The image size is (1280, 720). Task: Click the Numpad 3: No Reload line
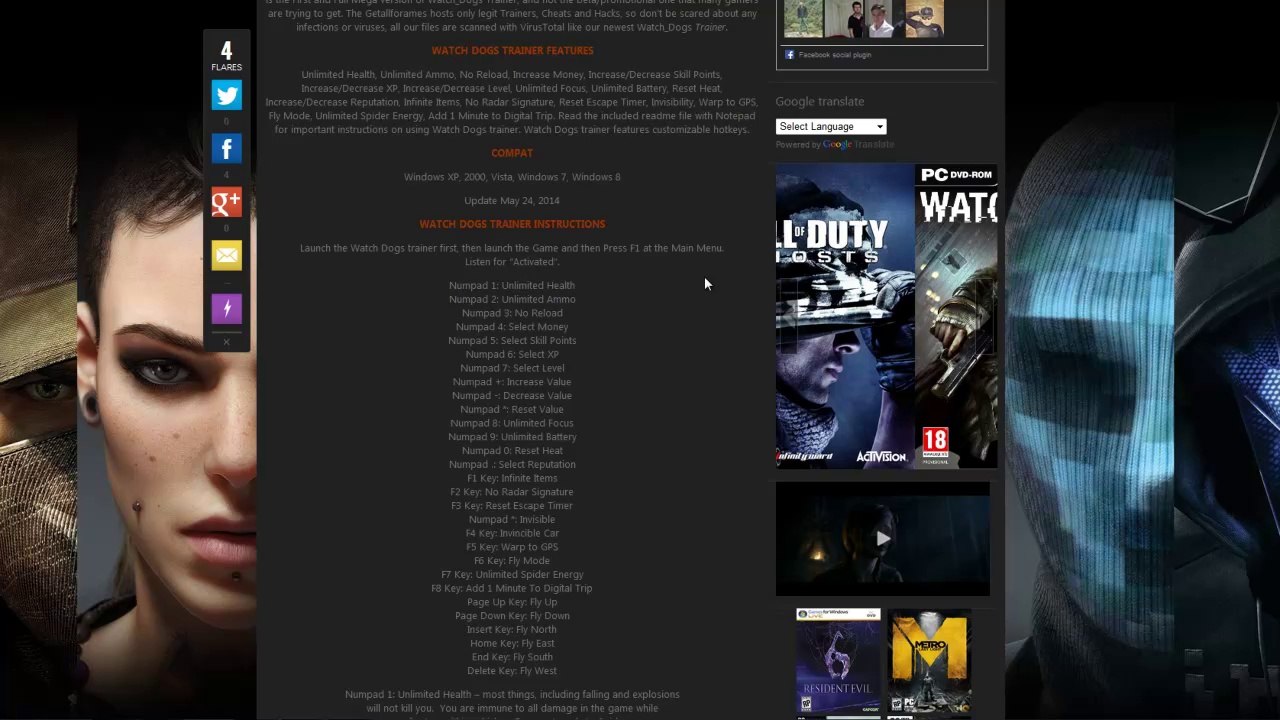512,313
